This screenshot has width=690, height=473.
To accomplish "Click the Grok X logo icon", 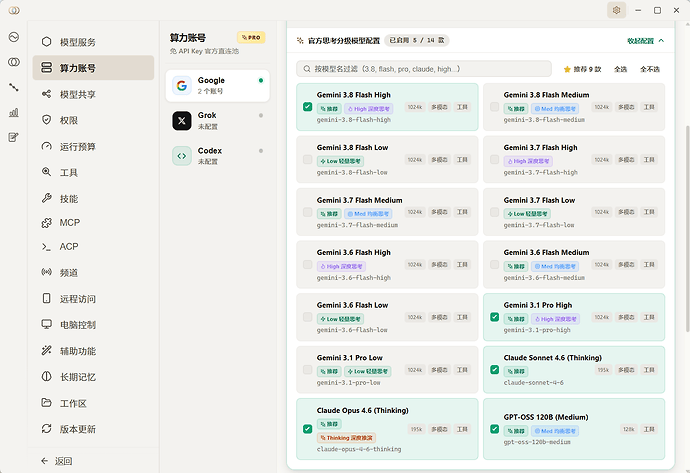I will (182, 121).
